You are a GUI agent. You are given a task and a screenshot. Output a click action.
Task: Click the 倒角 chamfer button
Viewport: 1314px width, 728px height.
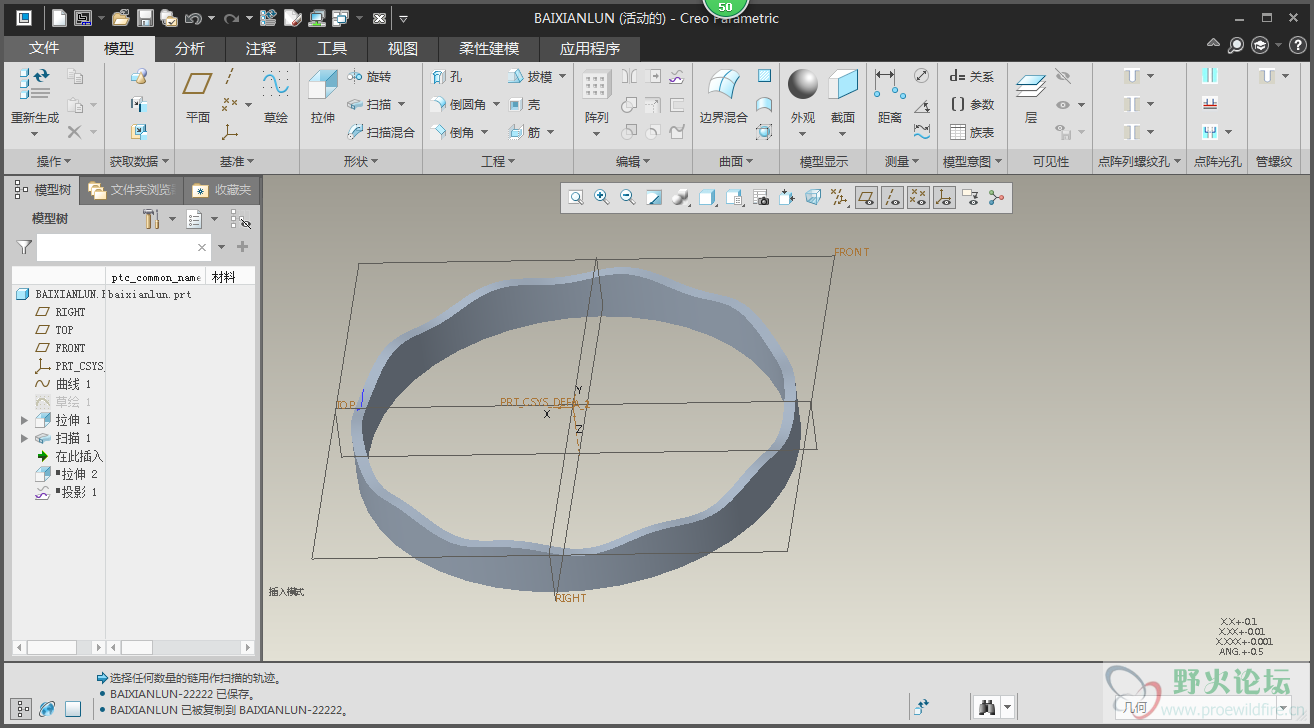[x=452, y=132]
